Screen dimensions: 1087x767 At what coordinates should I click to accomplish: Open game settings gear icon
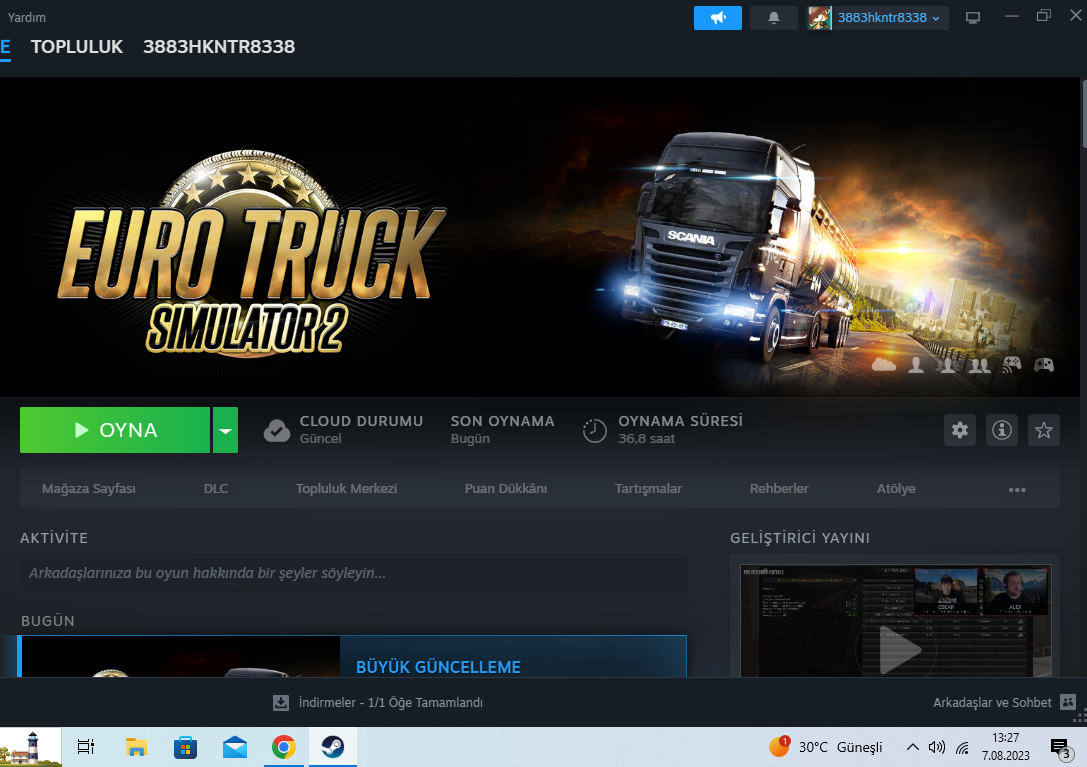coord(959,430)
